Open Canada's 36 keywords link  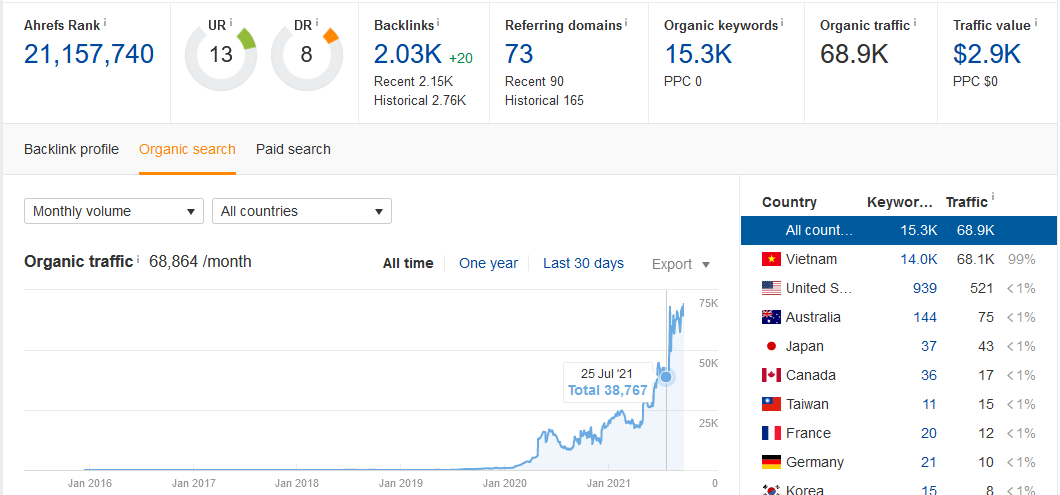(x=929, y=375)
